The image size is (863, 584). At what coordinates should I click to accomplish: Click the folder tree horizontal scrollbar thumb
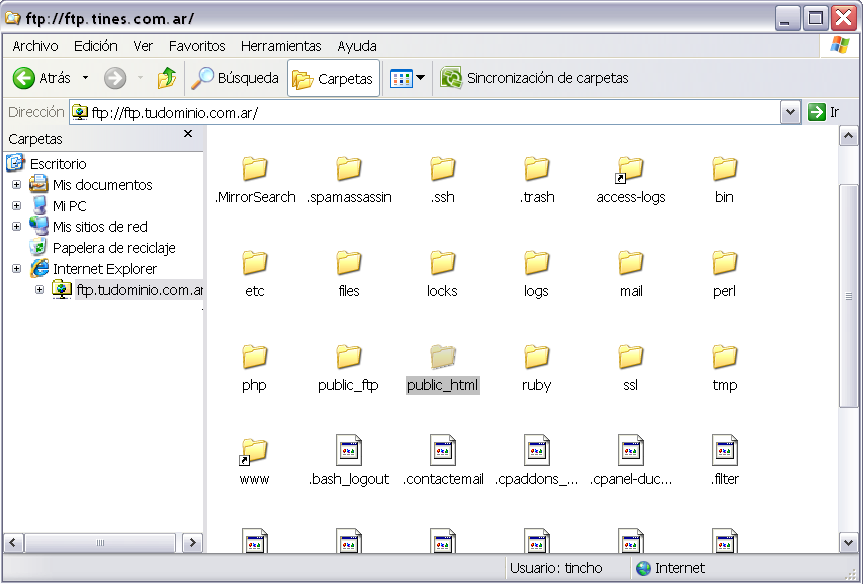(100, 543)
